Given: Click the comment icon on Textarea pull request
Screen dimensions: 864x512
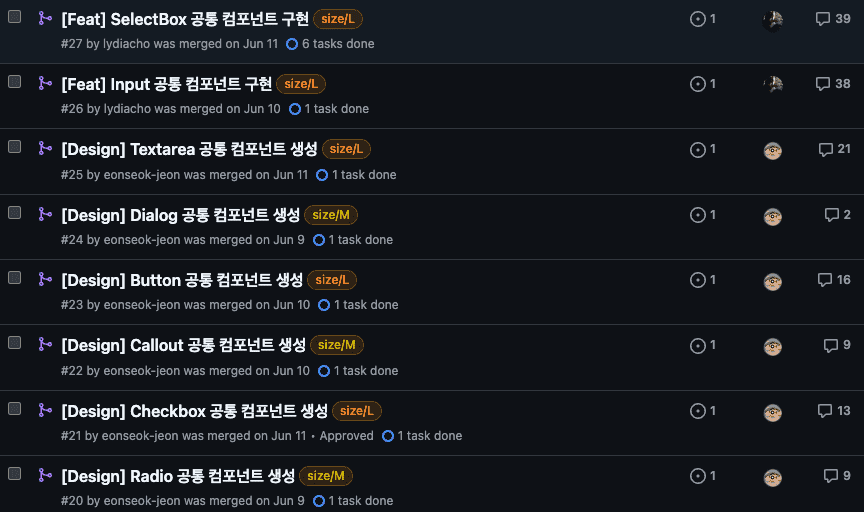Looking at the screenshot, I should (x=825, y=150).
